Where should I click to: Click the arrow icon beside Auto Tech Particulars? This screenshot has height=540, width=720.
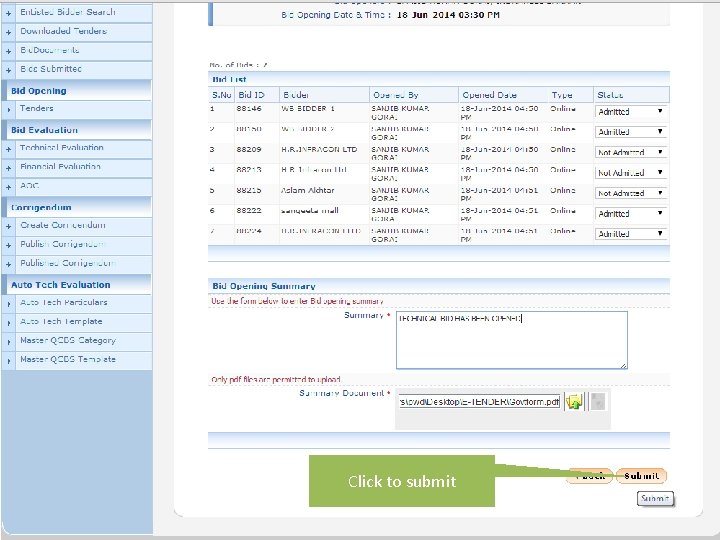(x=9, y=304)
